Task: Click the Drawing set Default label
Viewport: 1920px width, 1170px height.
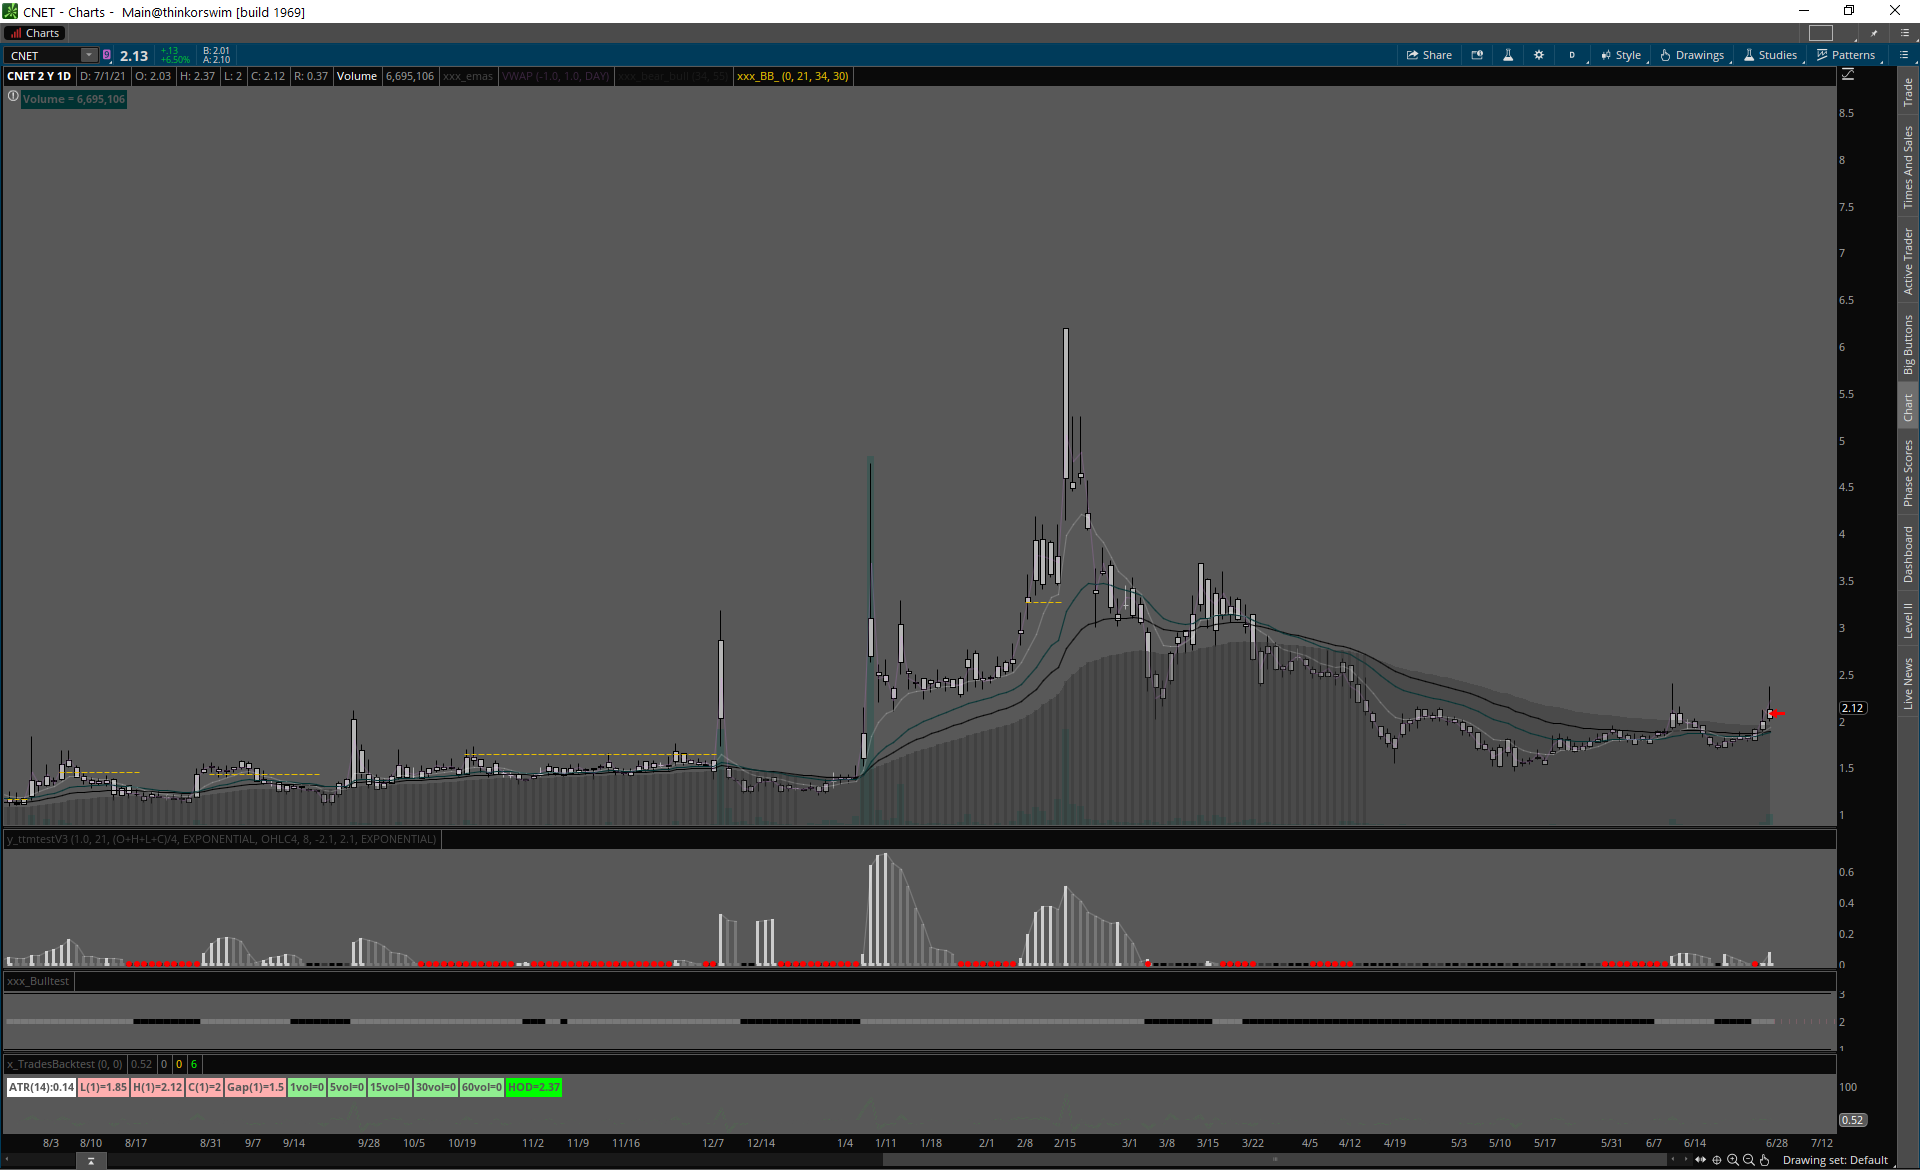Action: click(1835, 1160)
